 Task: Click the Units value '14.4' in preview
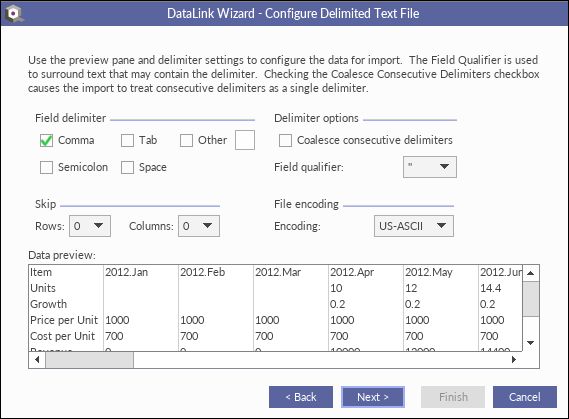[x=491, y=288]
